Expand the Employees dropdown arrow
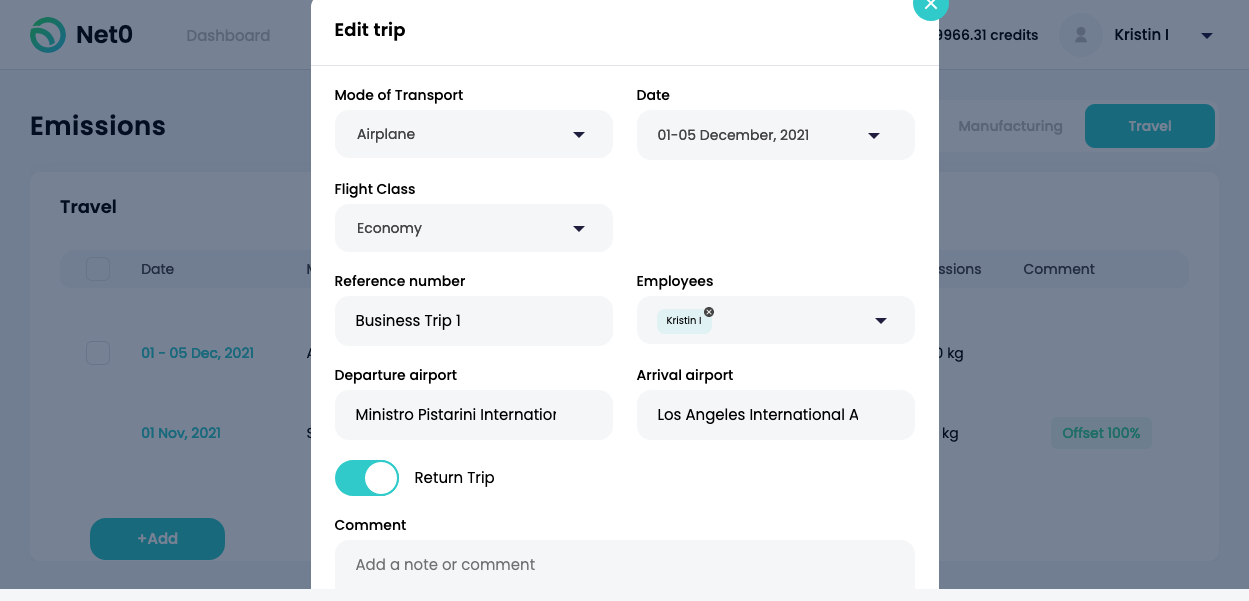This screenshot has width=1249, height=601. pyautogui.click(x=881, y=321)
